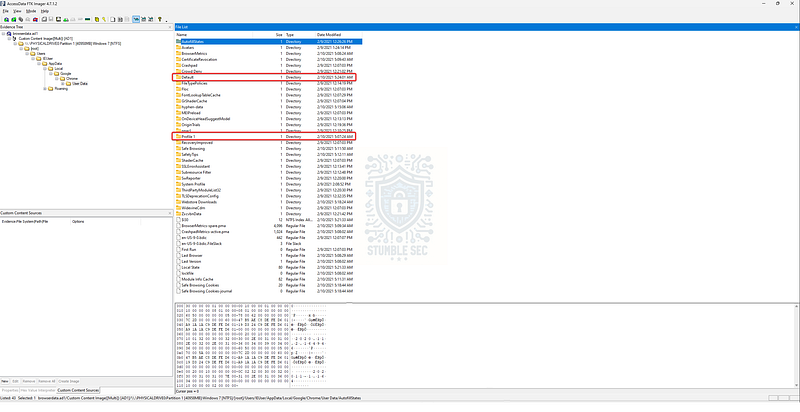800x412 pixels.
Task: Click the Capture Memory toolbar icon
Action: [87, 19]
